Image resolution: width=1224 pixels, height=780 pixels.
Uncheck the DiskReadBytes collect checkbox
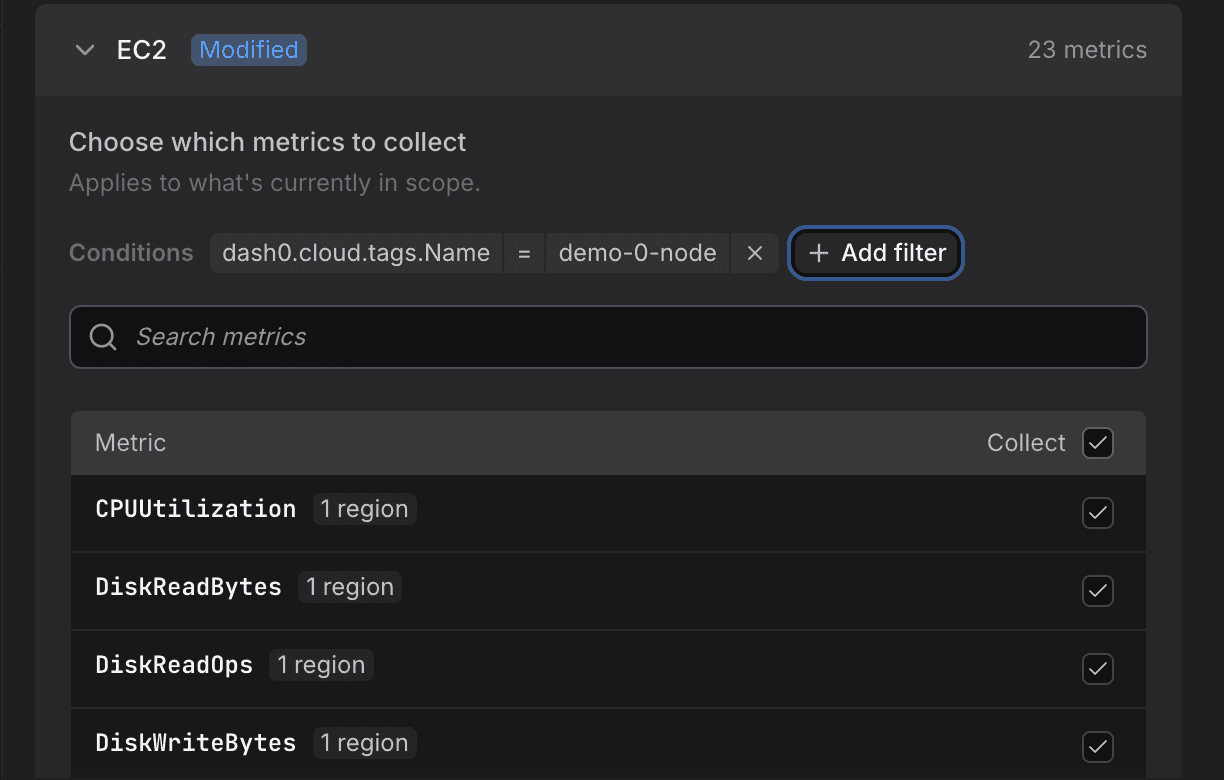[1098, 591]
